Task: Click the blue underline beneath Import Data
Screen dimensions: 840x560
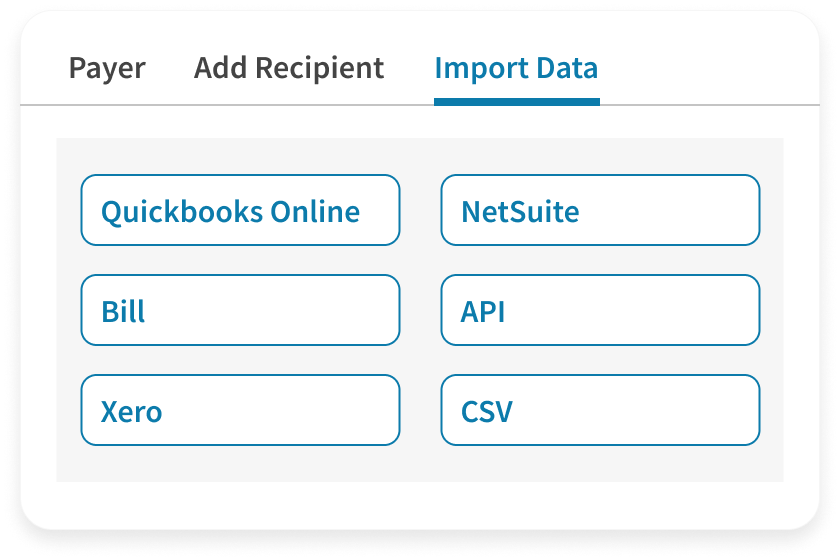Action: pyautogui.click(x=516, y=101)
